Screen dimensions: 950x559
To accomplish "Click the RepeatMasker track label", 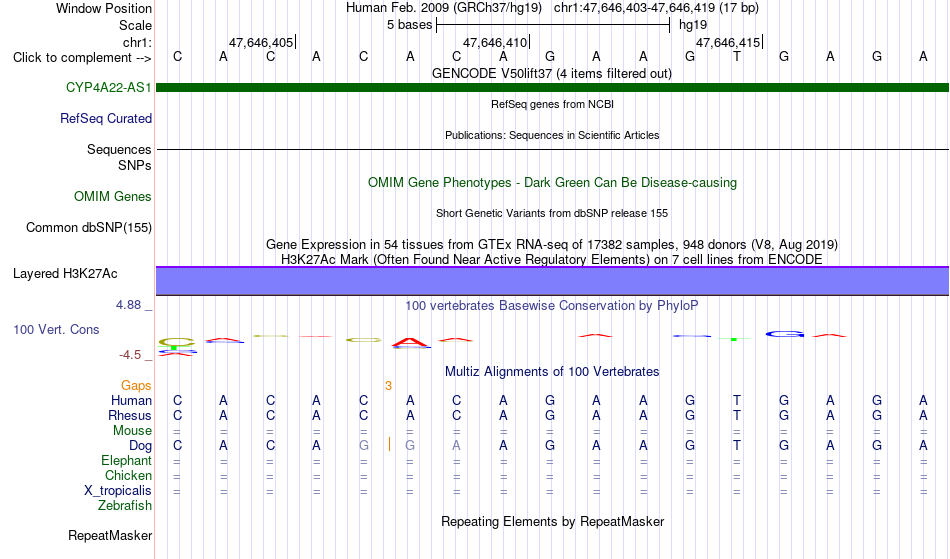I will click(x=110, y=535).
